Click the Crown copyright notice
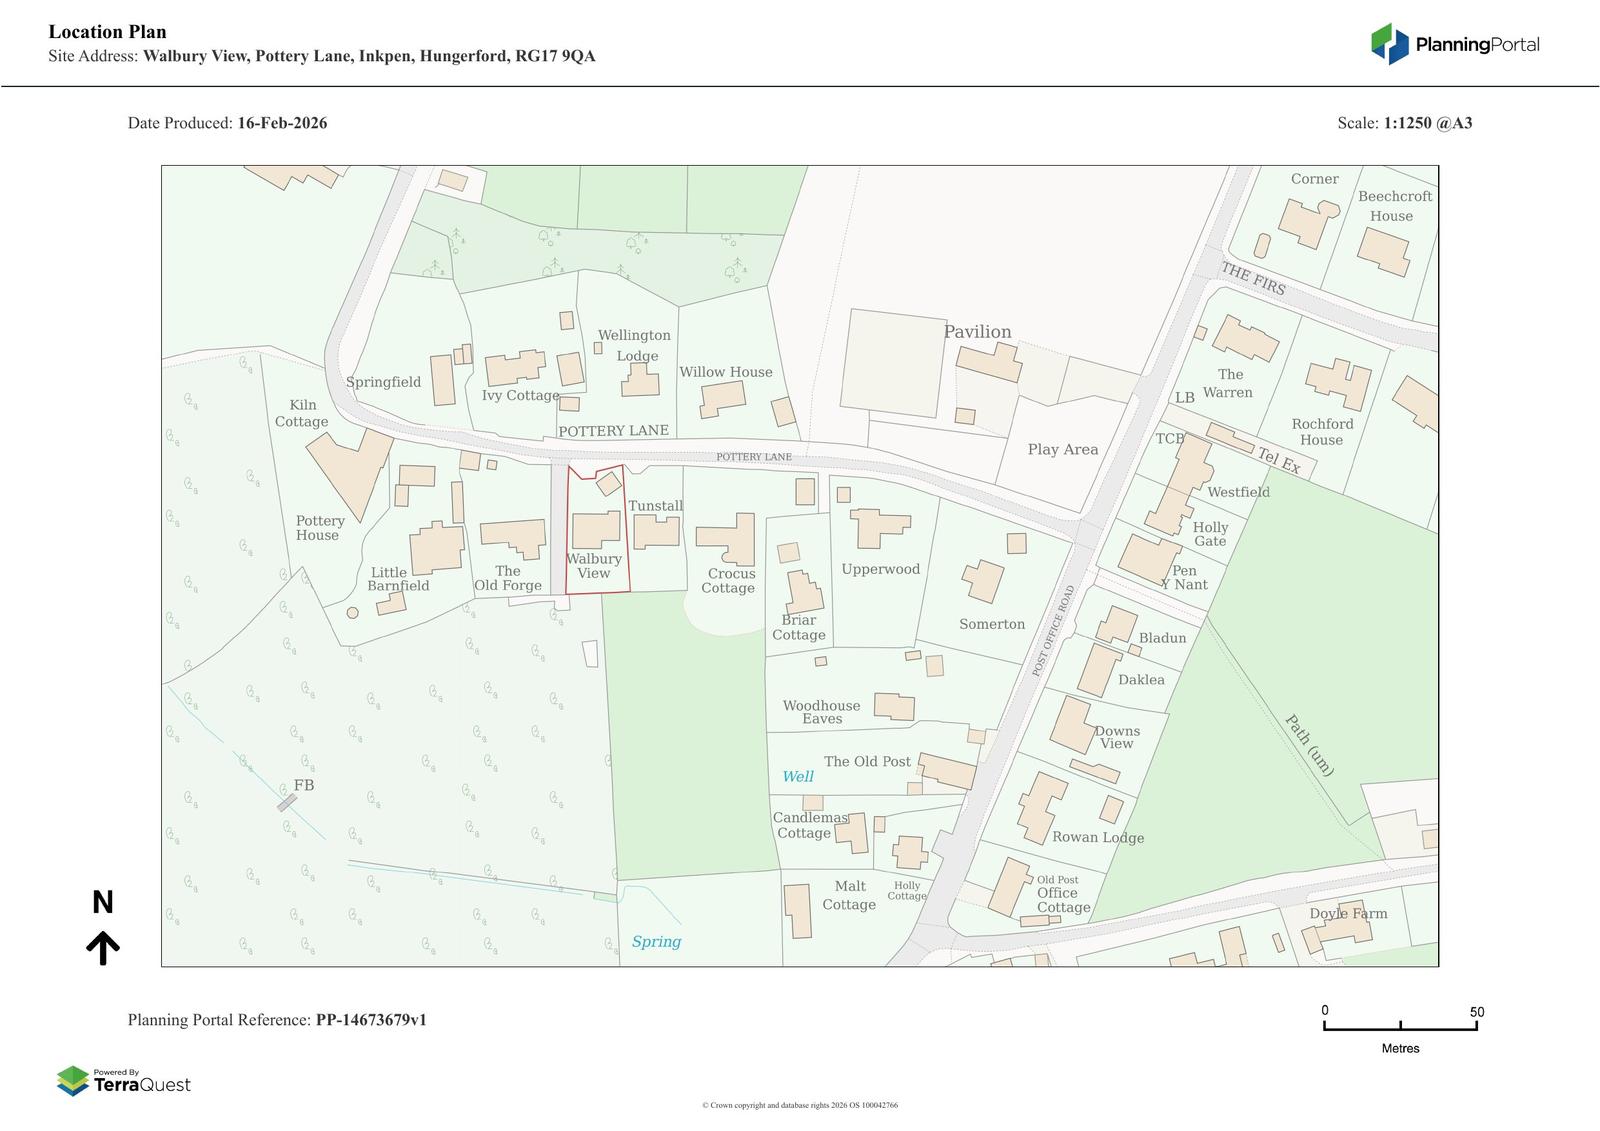This screenshot has height=1131, width=1600. tap(799, 1105)
